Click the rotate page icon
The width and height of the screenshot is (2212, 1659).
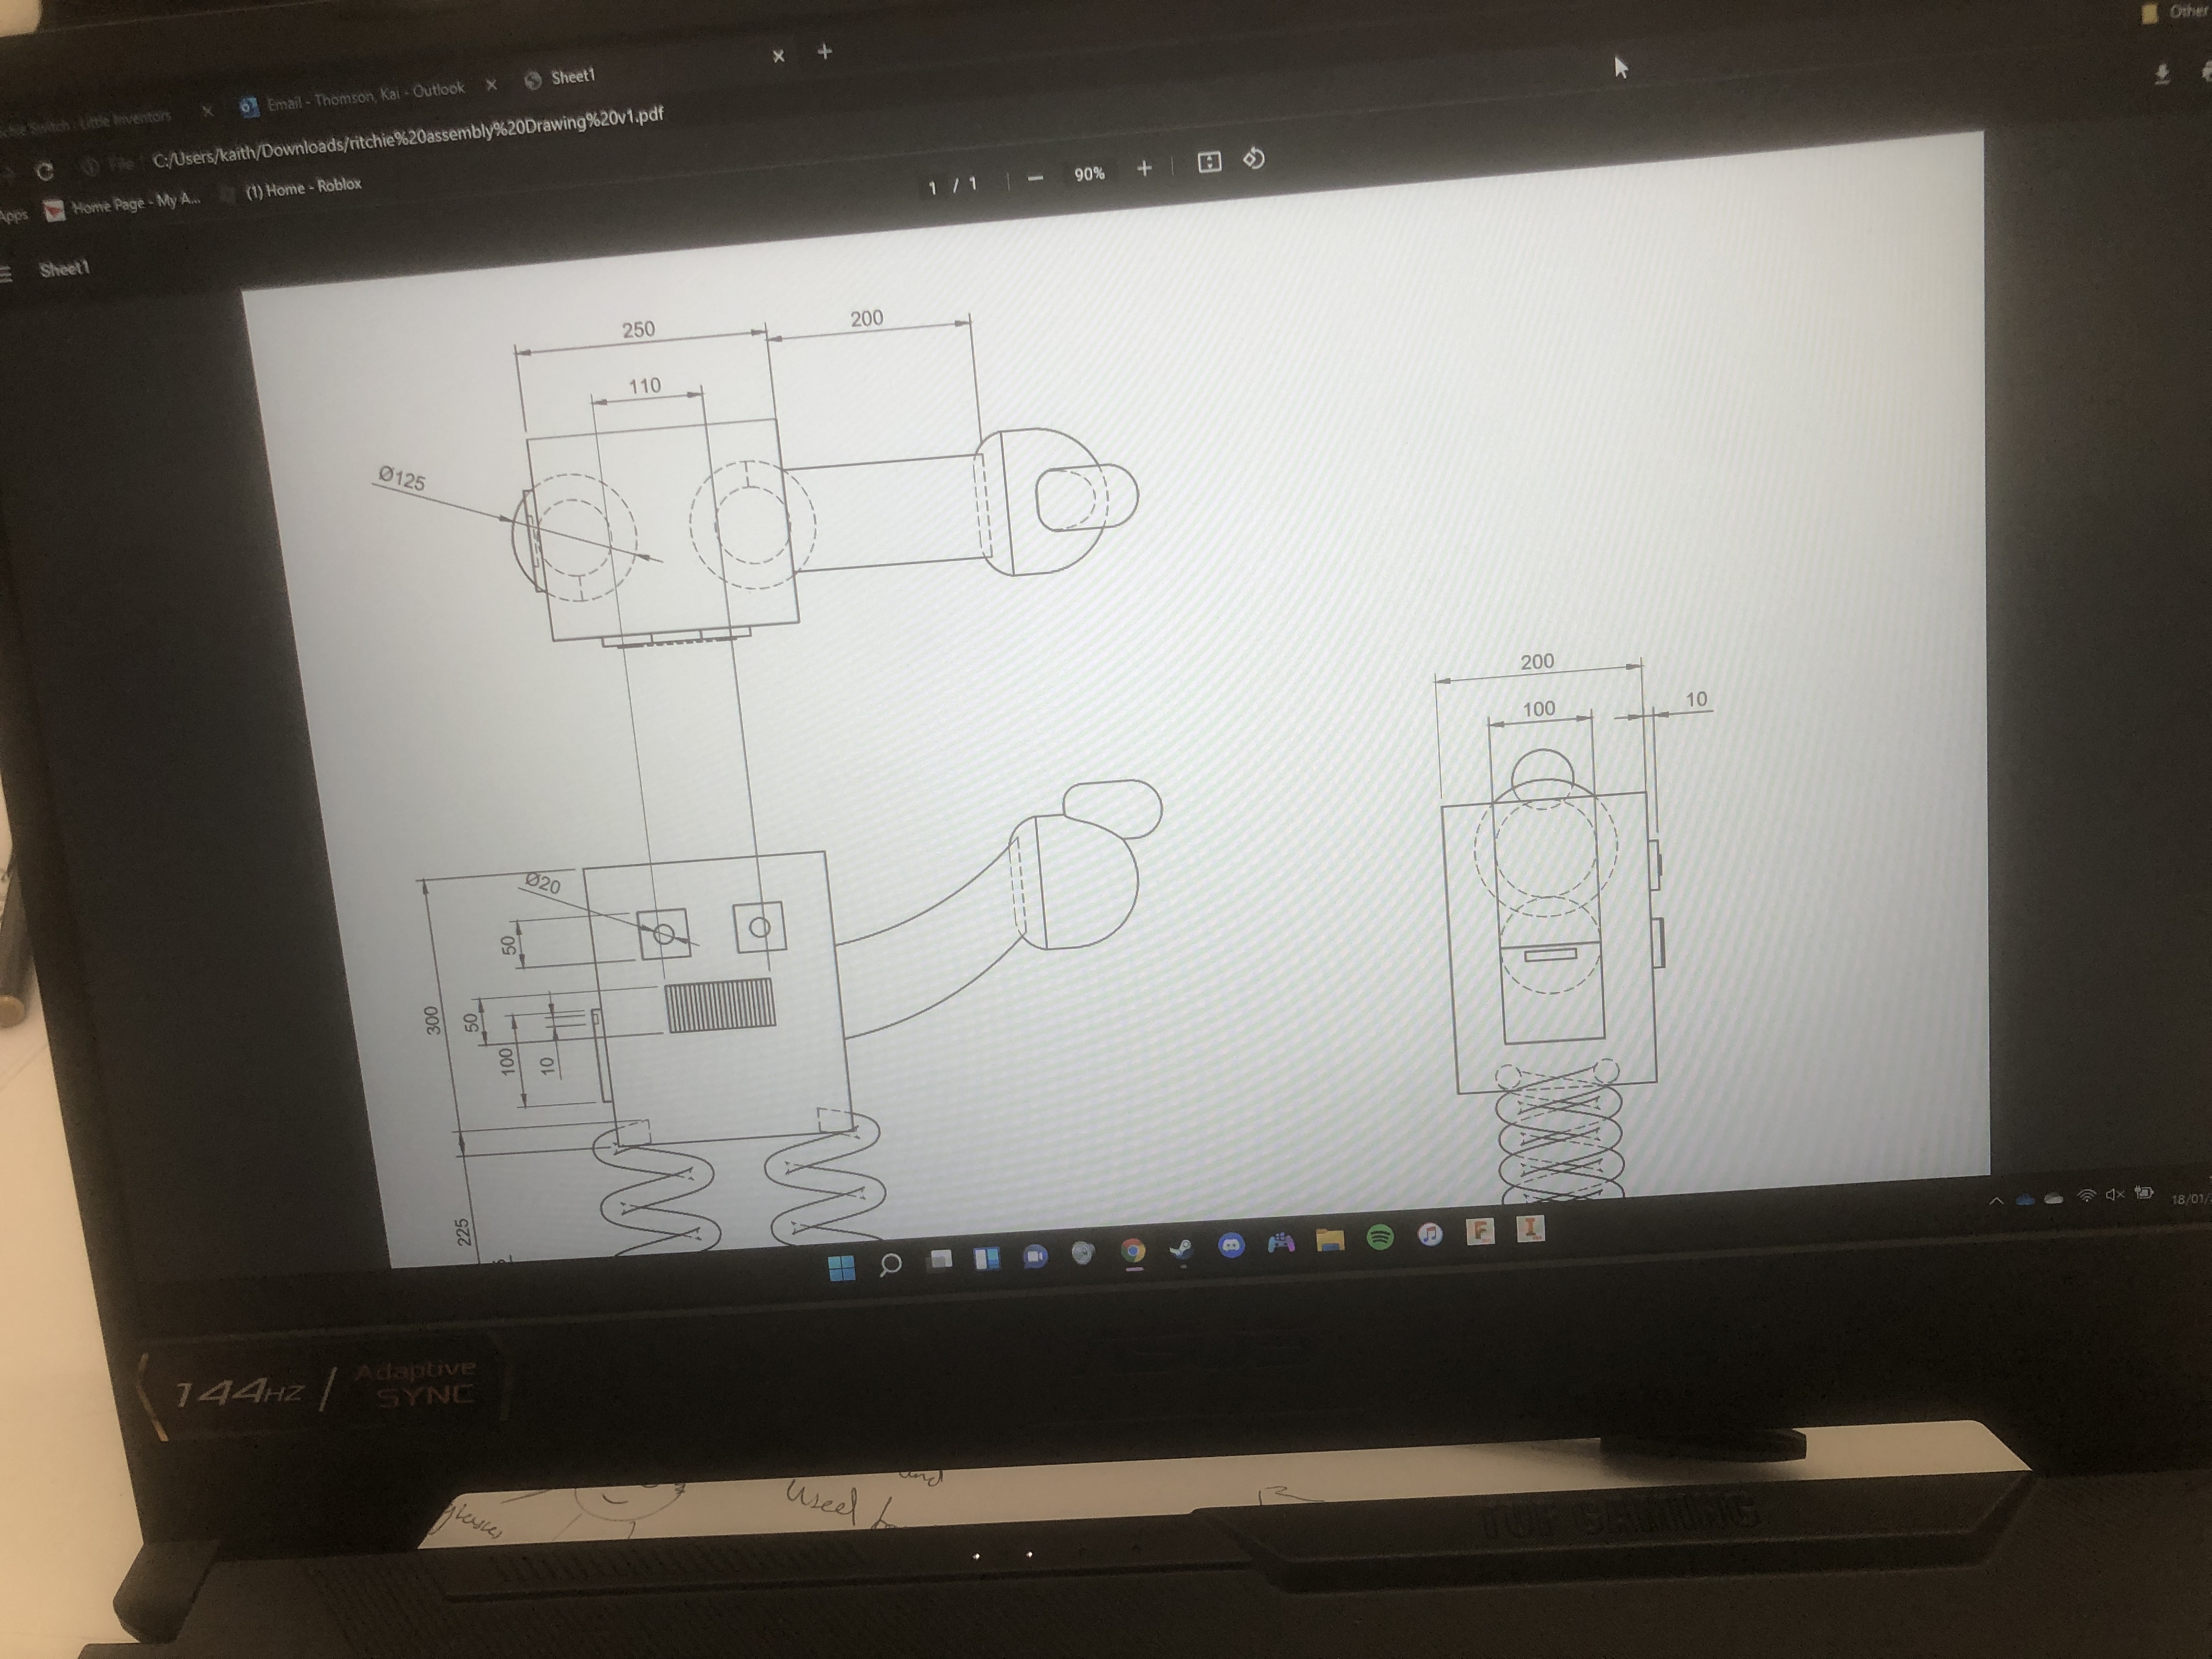pos(1254,159)
